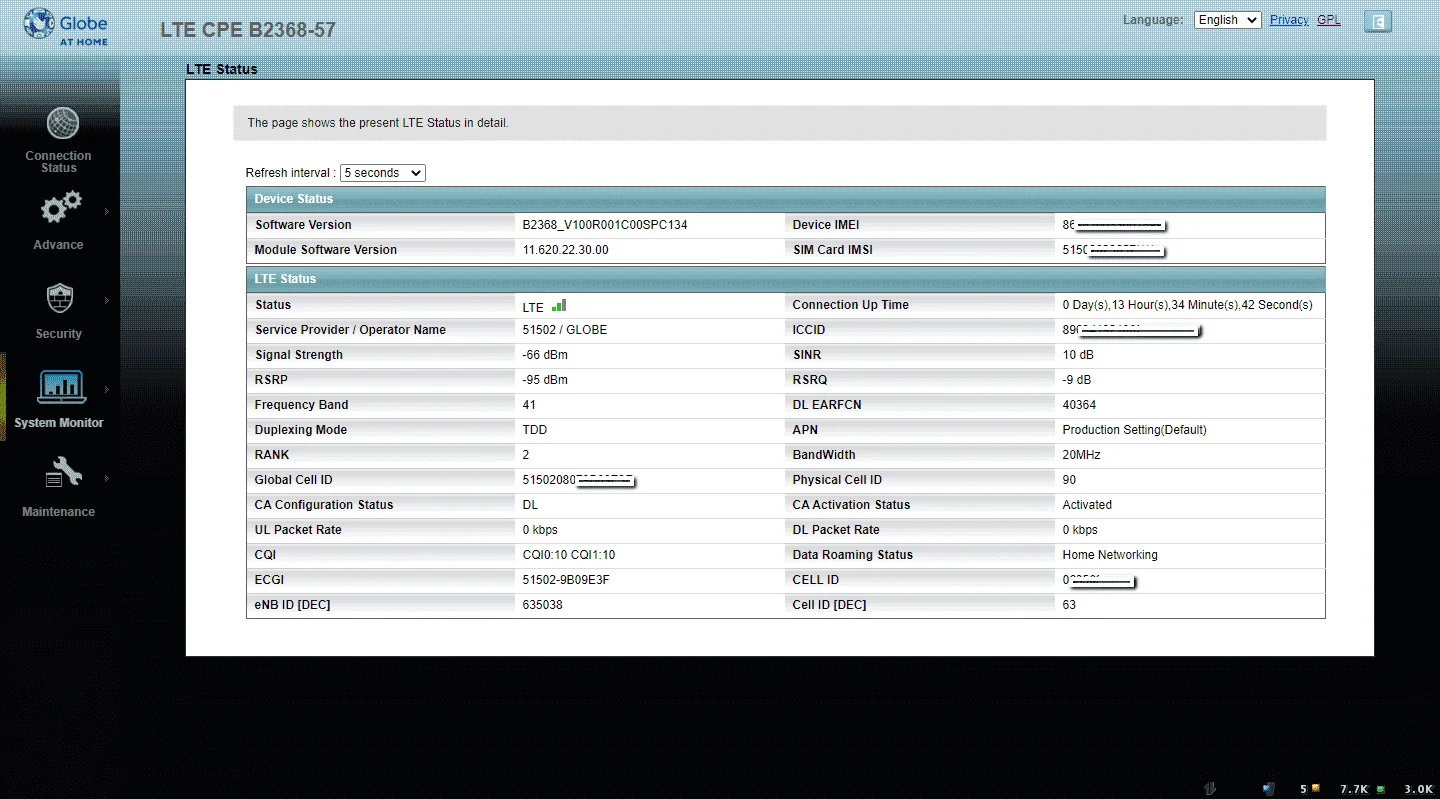Open the Refresh interval dropdown
Image resolution: width=1440 pixels, height=799 pixels.
point(383,173)
